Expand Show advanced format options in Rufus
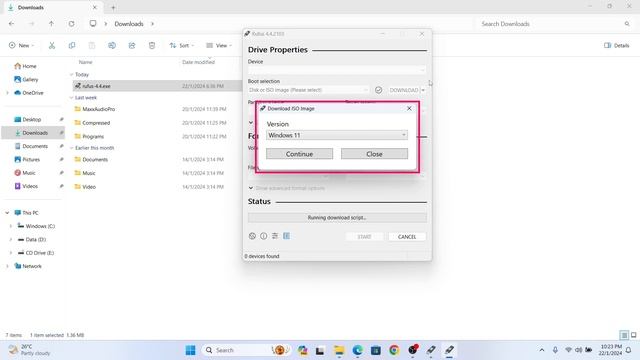Screen dimensions: 640x360 tap(287, 188)
